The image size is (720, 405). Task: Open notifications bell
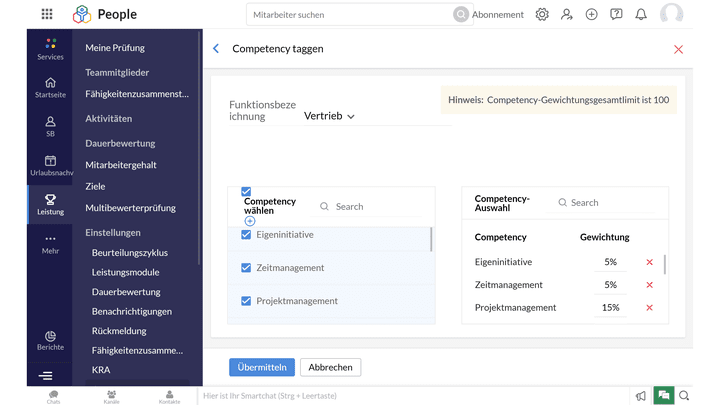click(x=641, y=14)
